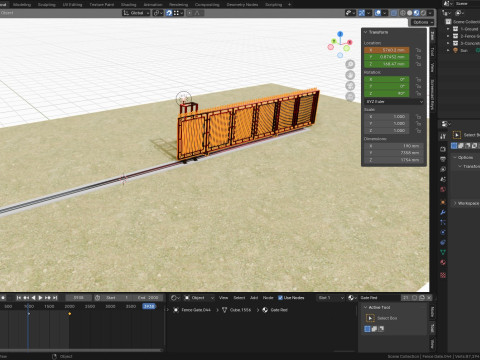Click the Dimensions Y field
The width and height of the screenshot is (480, 360).
point(394,153)
